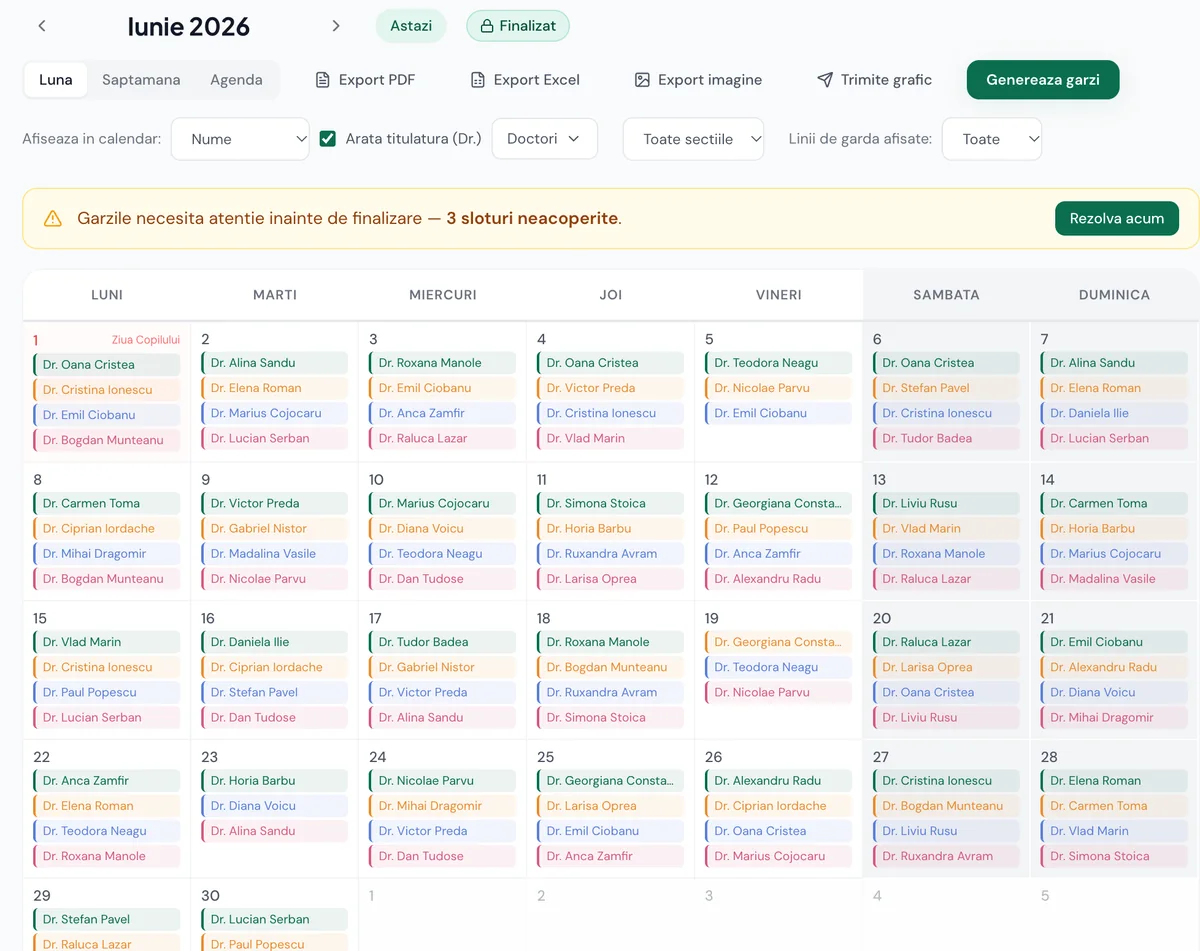The width and height of the screenshot is (1200, 951).
Task: Select Dr. Stefan Pavel on June 29
Action: [106, 920]
